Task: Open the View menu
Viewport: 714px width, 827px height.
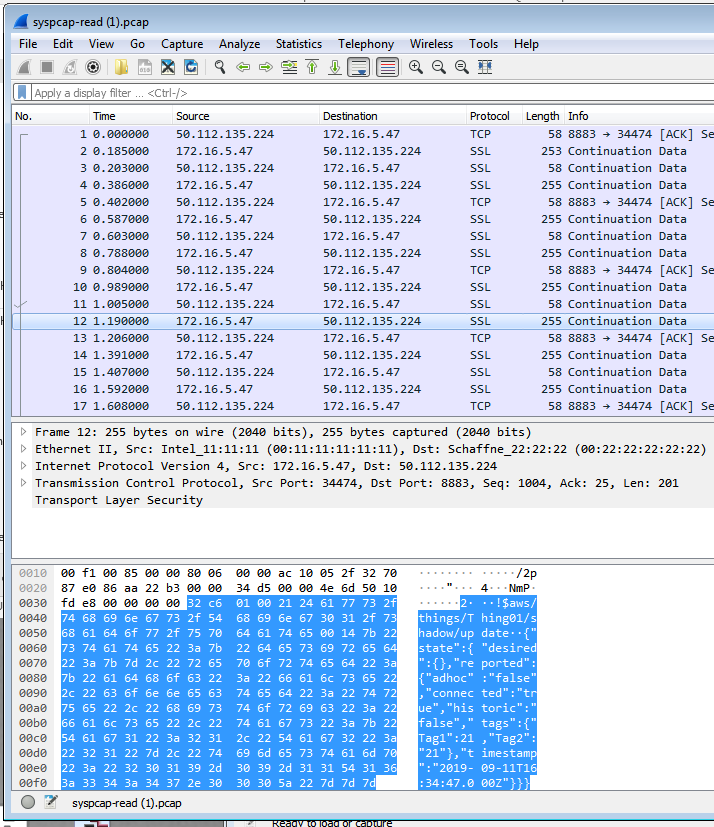Action: [x=101, y=44]
